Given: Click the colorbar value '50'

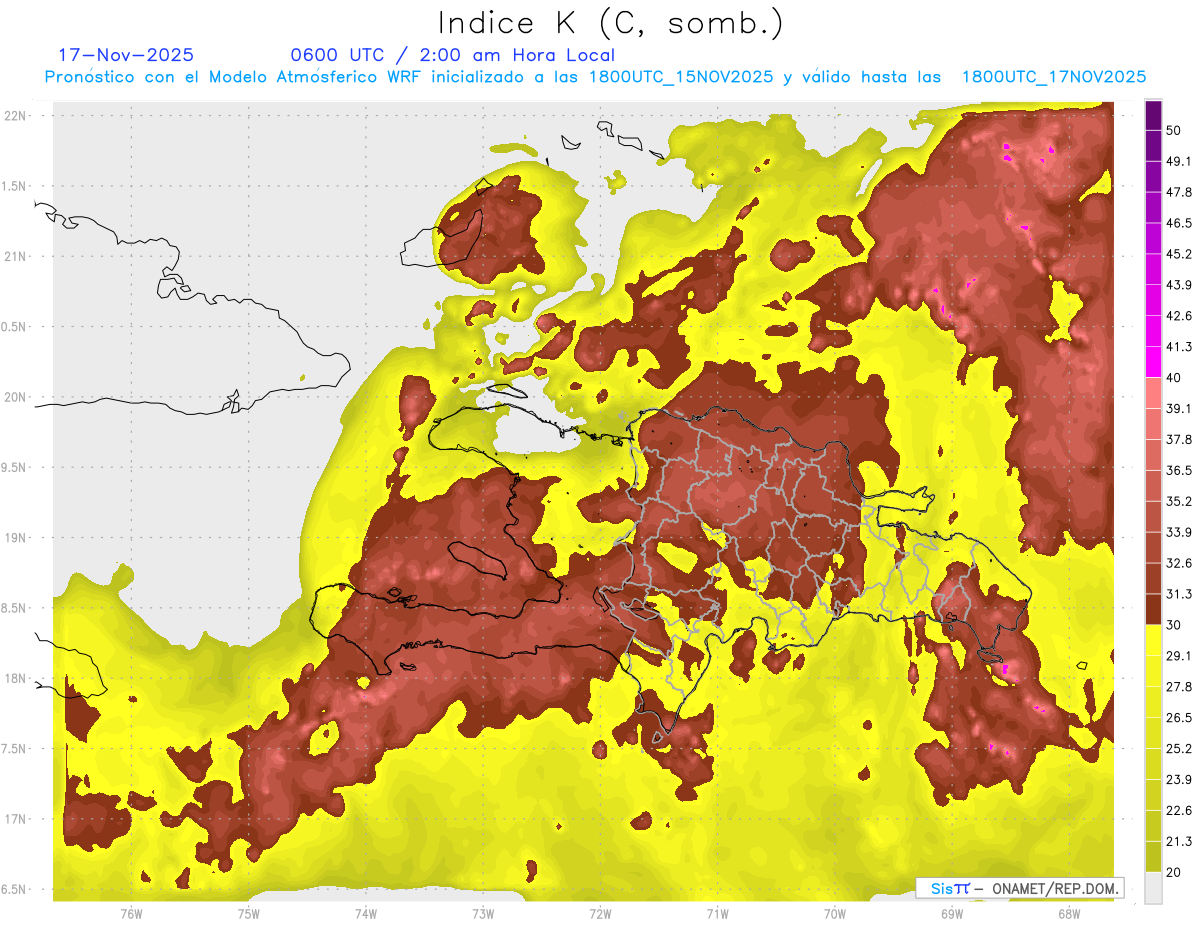Looking at the screenshot, I should (x=1174, y=131).
